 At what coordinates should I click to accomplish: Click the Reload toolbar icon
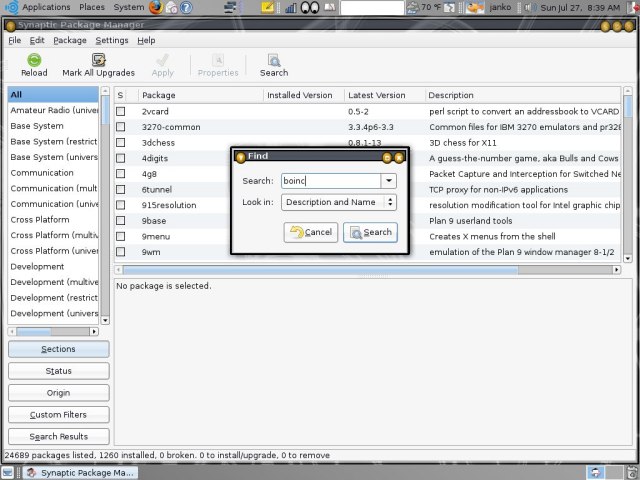(34, 60)
